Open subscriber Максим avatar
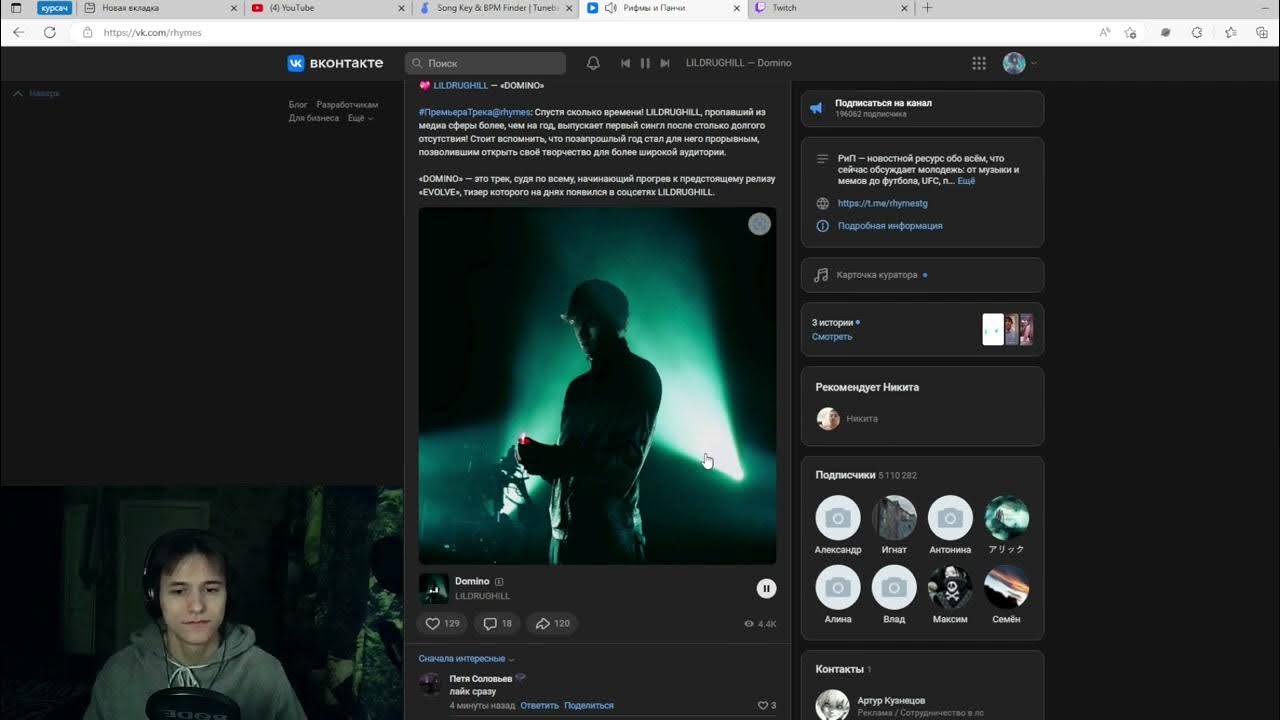 point(950,587)
